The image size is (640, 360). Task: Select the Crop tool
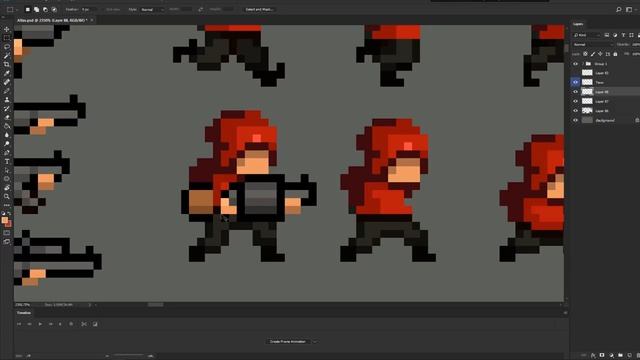pos(7,64)
